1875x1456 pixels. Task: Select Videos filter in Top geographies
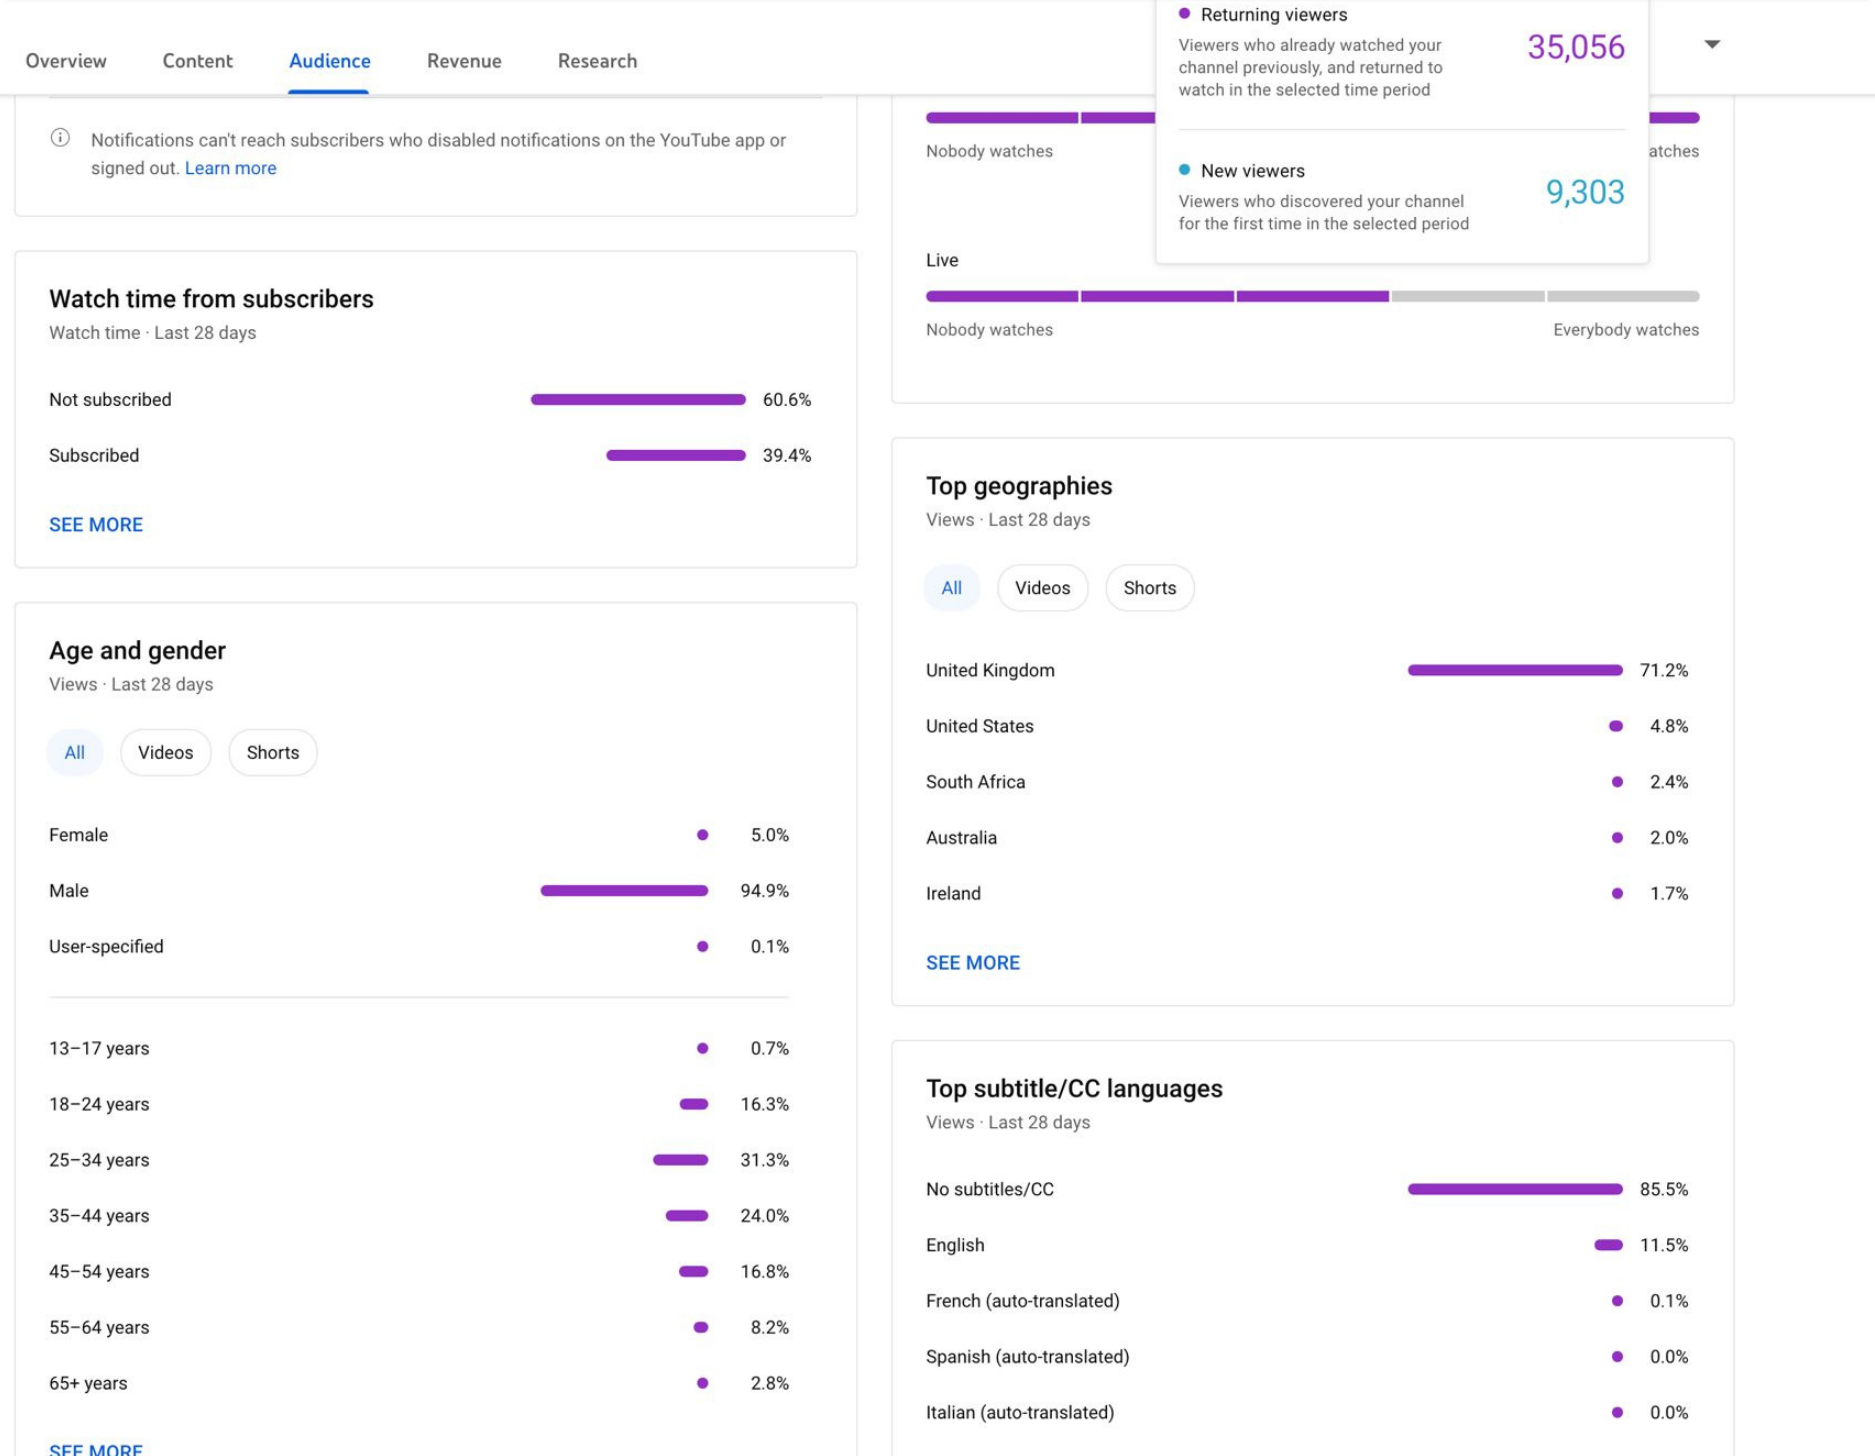click(x=1042, y=588)
